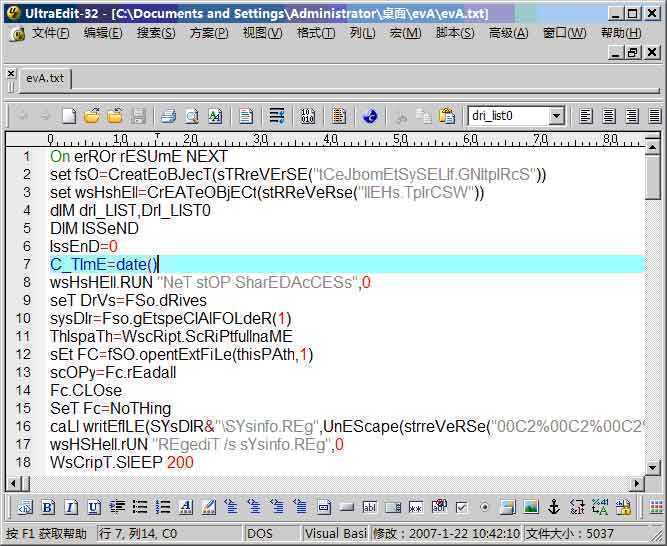This screenshot has height=546, width=667.
Task: Click the HTML password field asterisk icon
Action: point(416,507)
